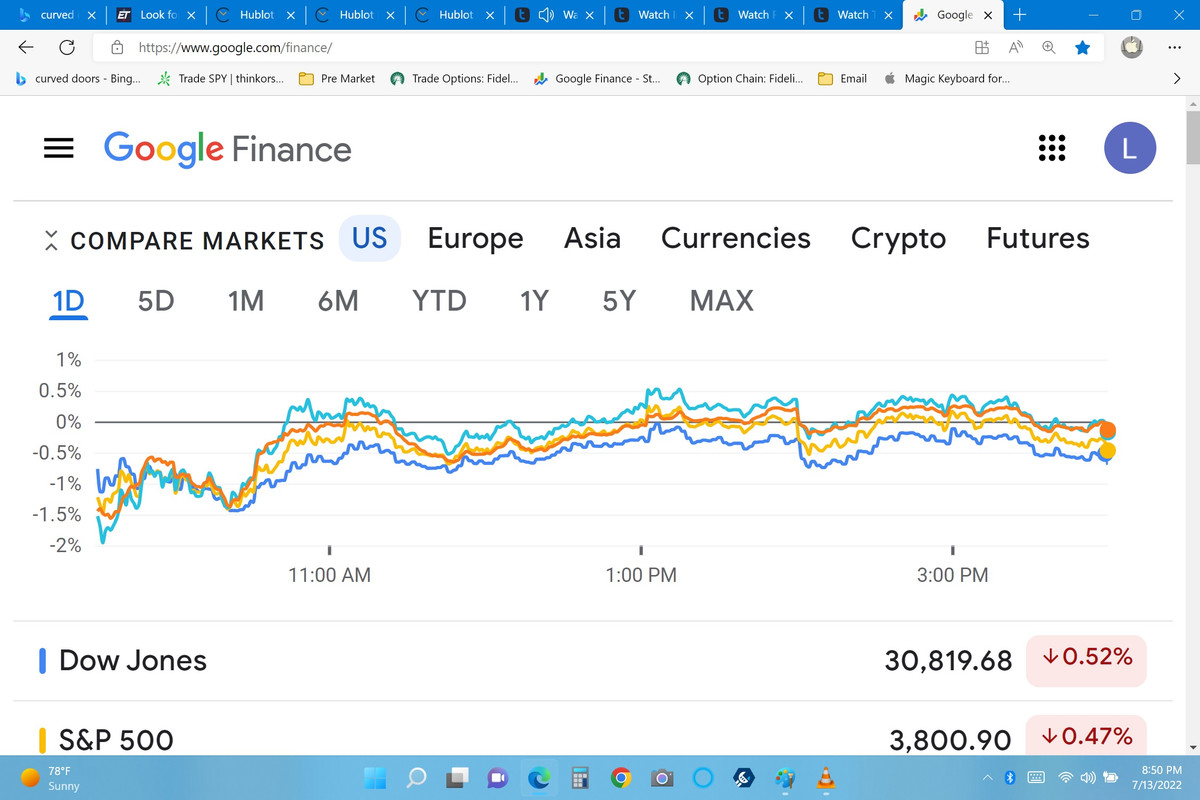
Task: Switch to the Futures tab
Action: point(1038,238)
